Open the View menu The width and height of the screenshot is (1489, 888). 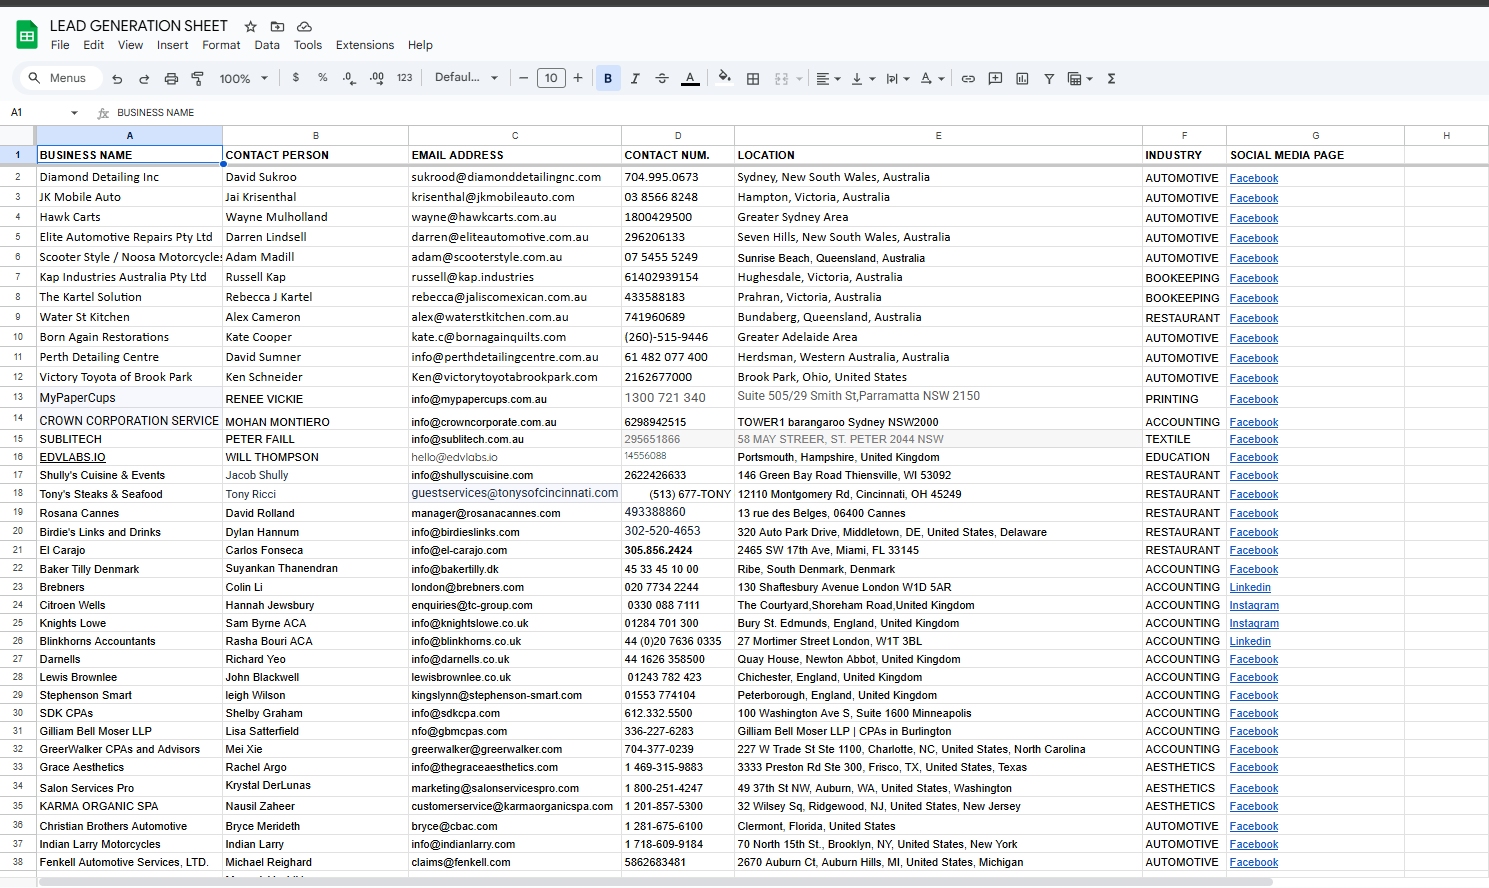click(130, 45)
